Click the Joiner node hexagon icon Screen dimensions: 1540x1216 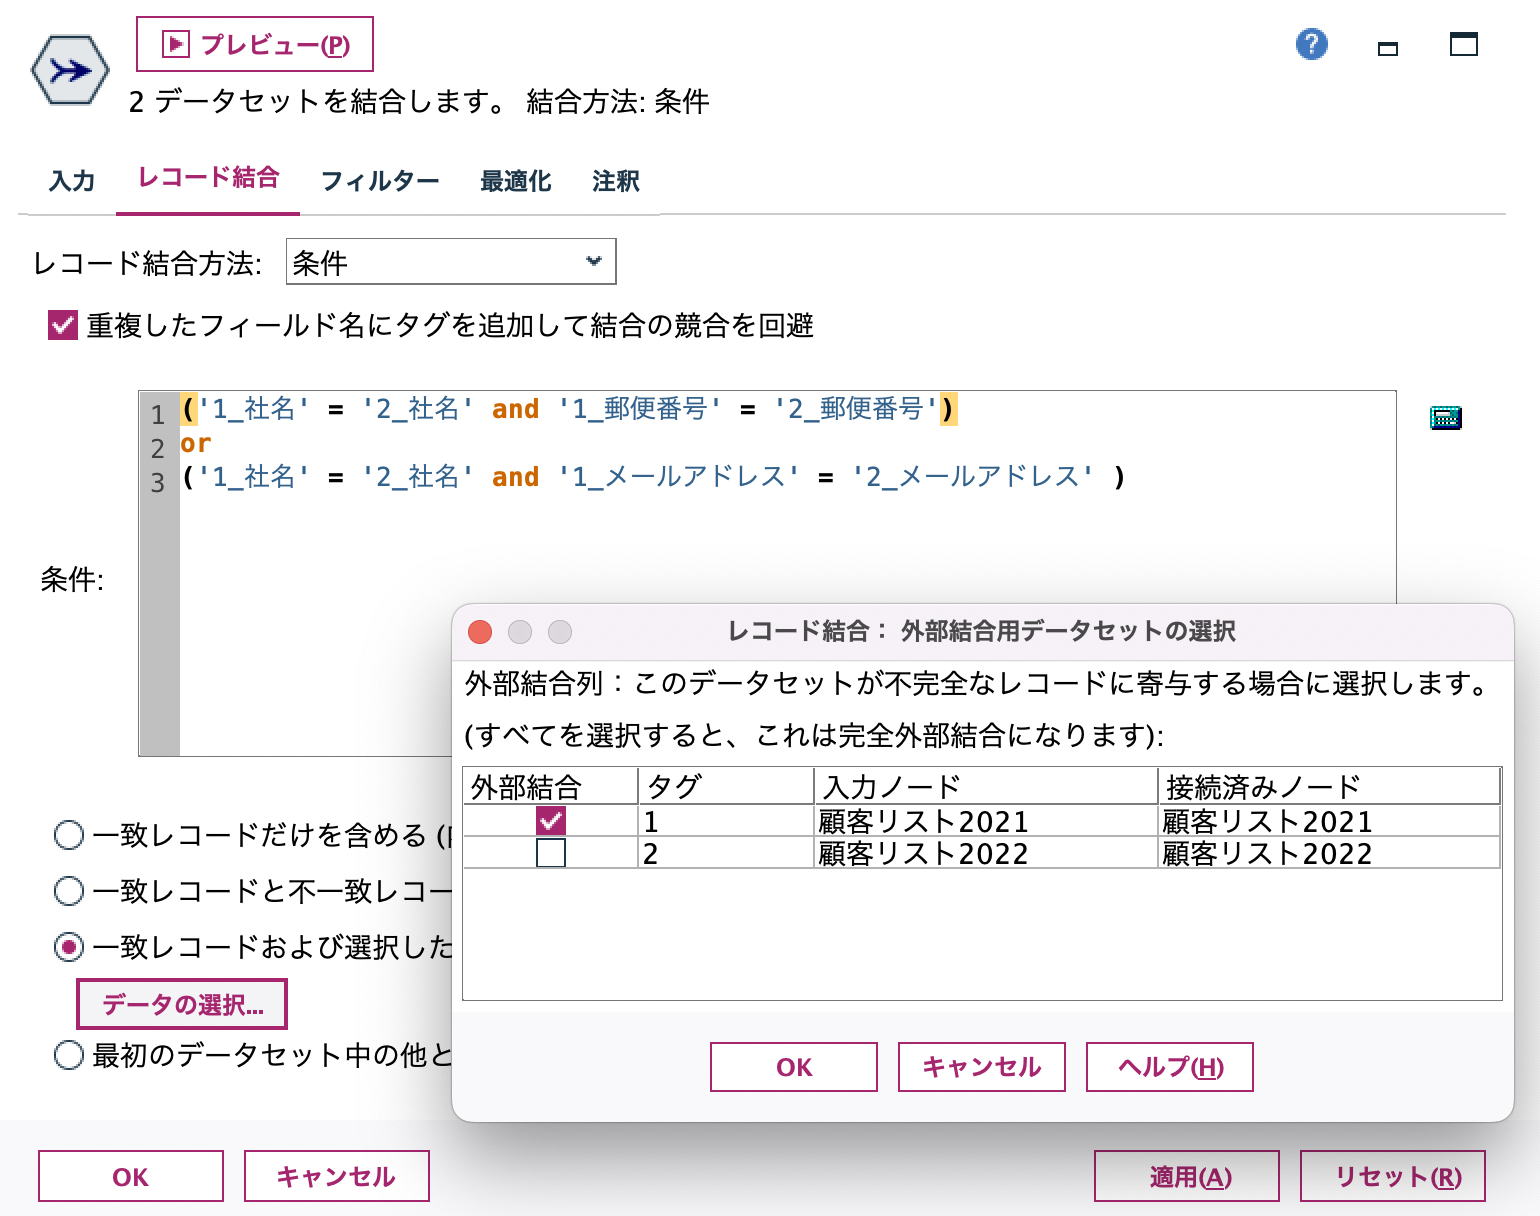tap(69, 70)
